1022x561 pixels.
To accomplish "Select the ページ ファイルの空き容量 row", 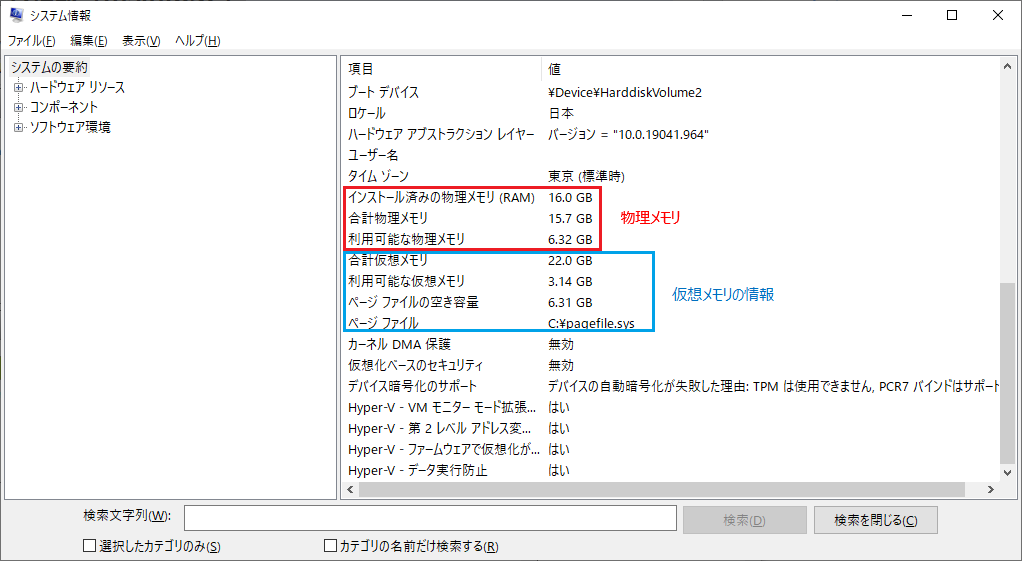I will (671, 302).
